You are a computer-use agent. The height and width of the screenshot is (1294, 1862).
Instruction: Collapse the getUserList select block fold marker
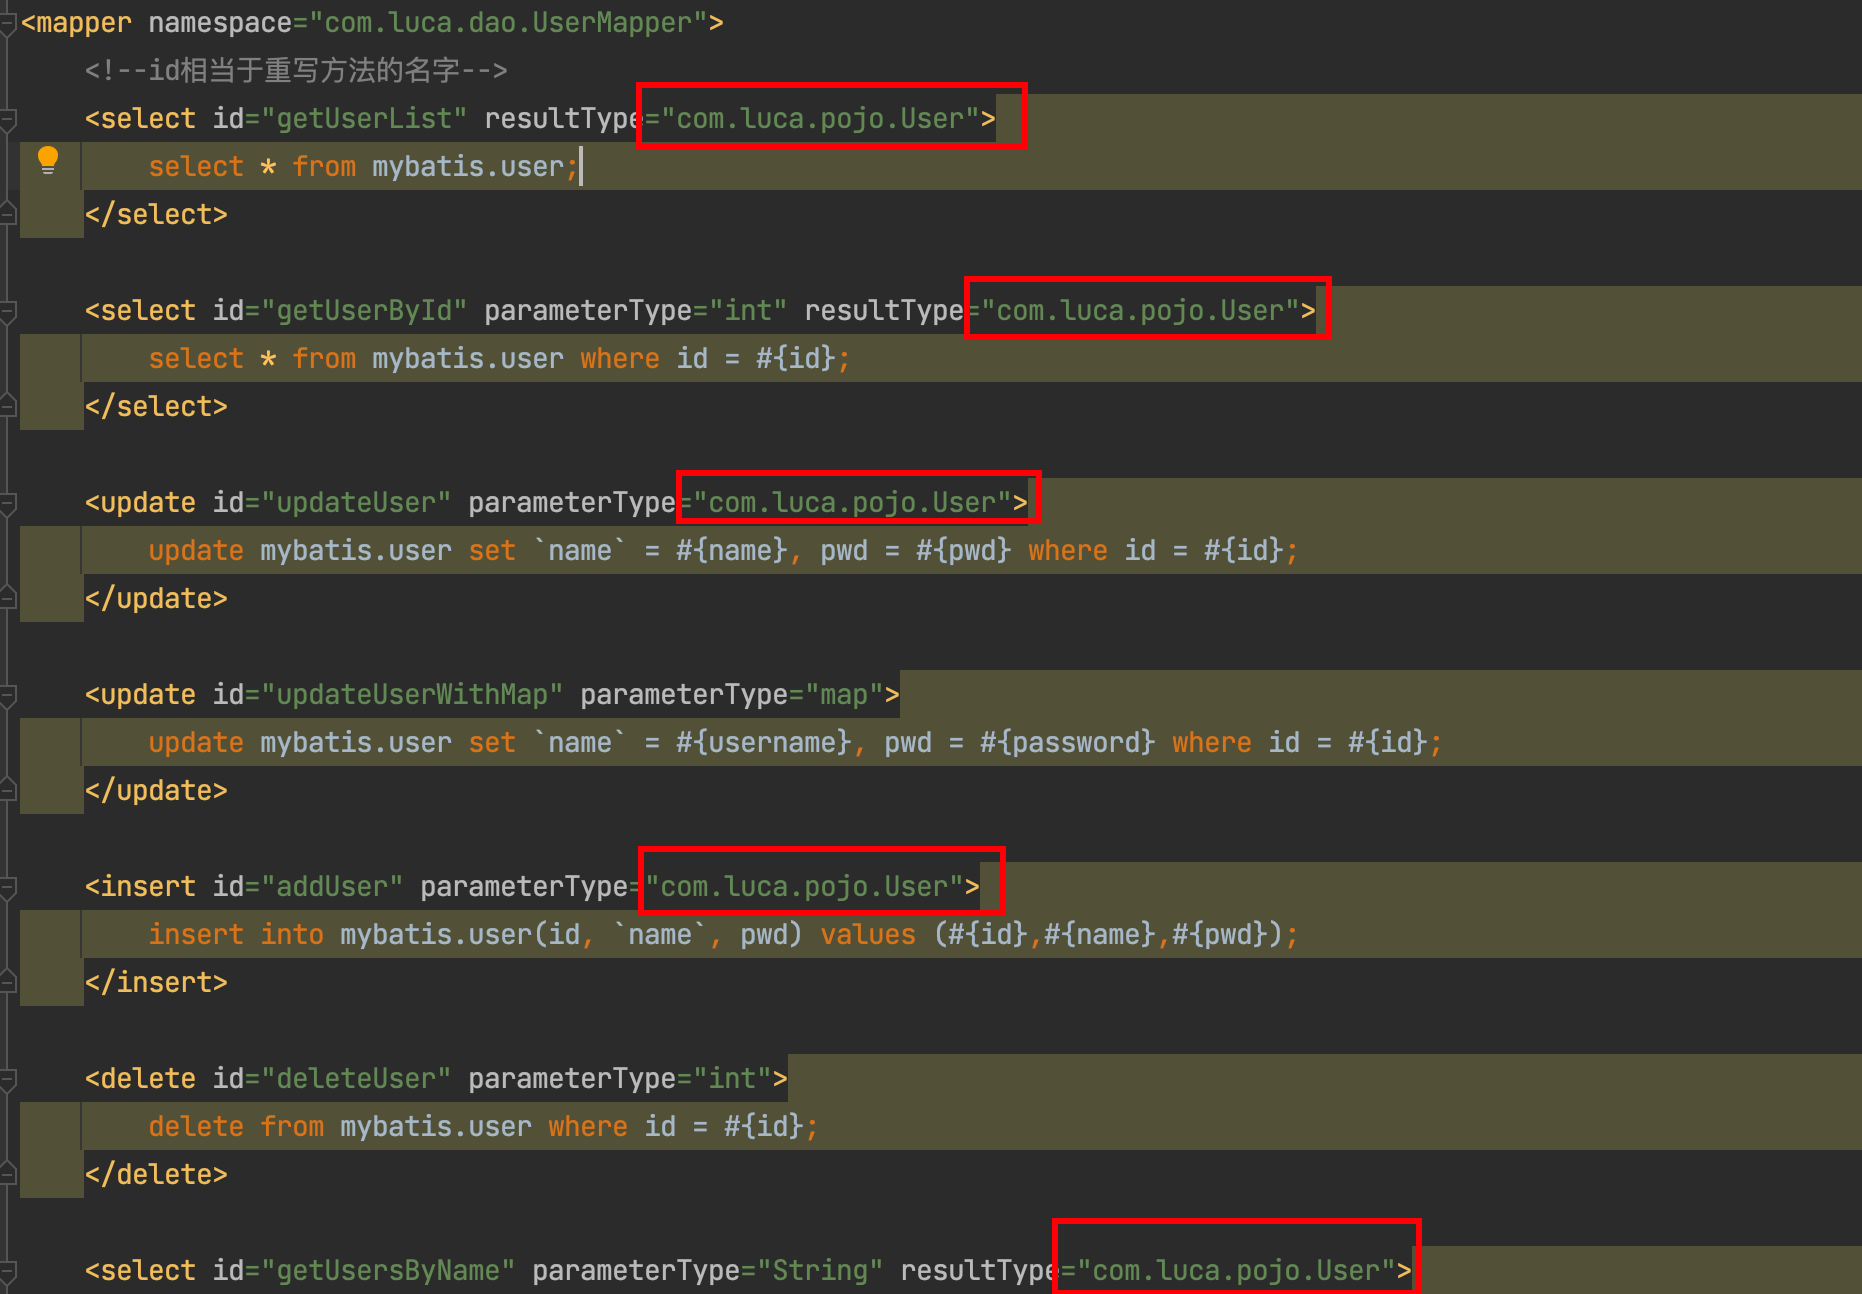(x=8, y=119)
